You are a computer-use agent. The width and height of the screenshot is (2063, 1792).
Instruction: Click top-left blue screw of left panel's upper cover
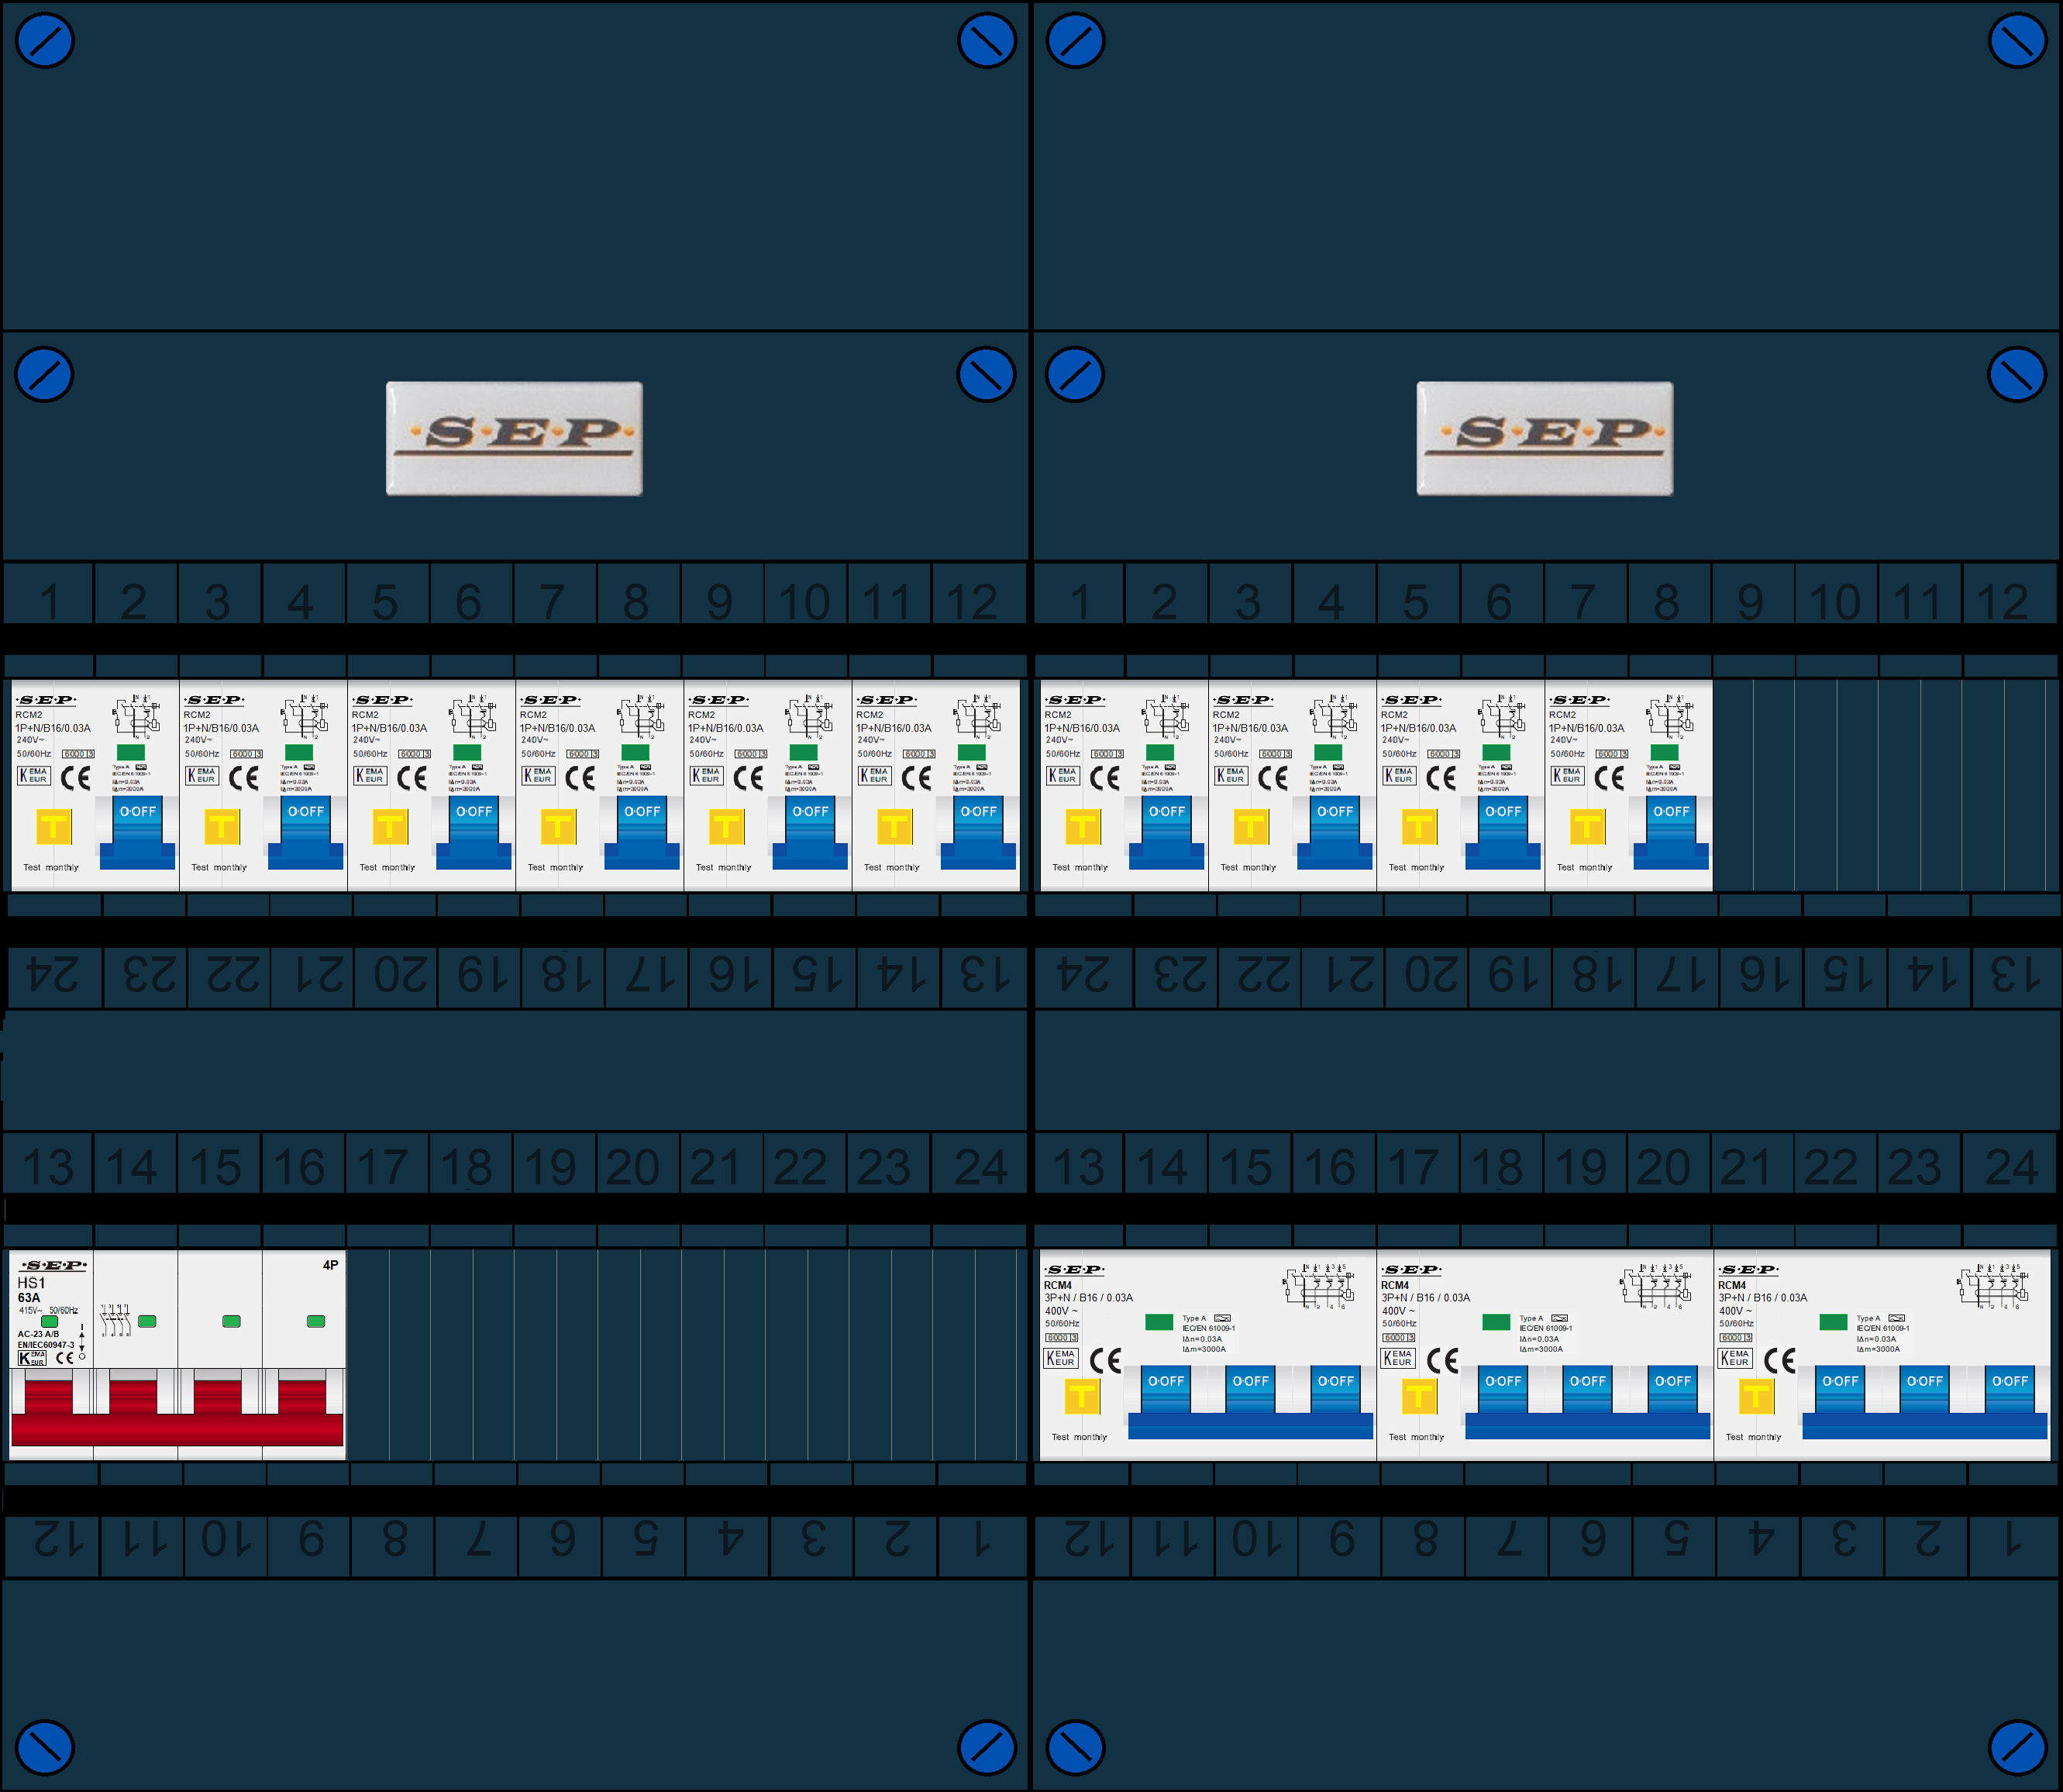pos(45,40)
